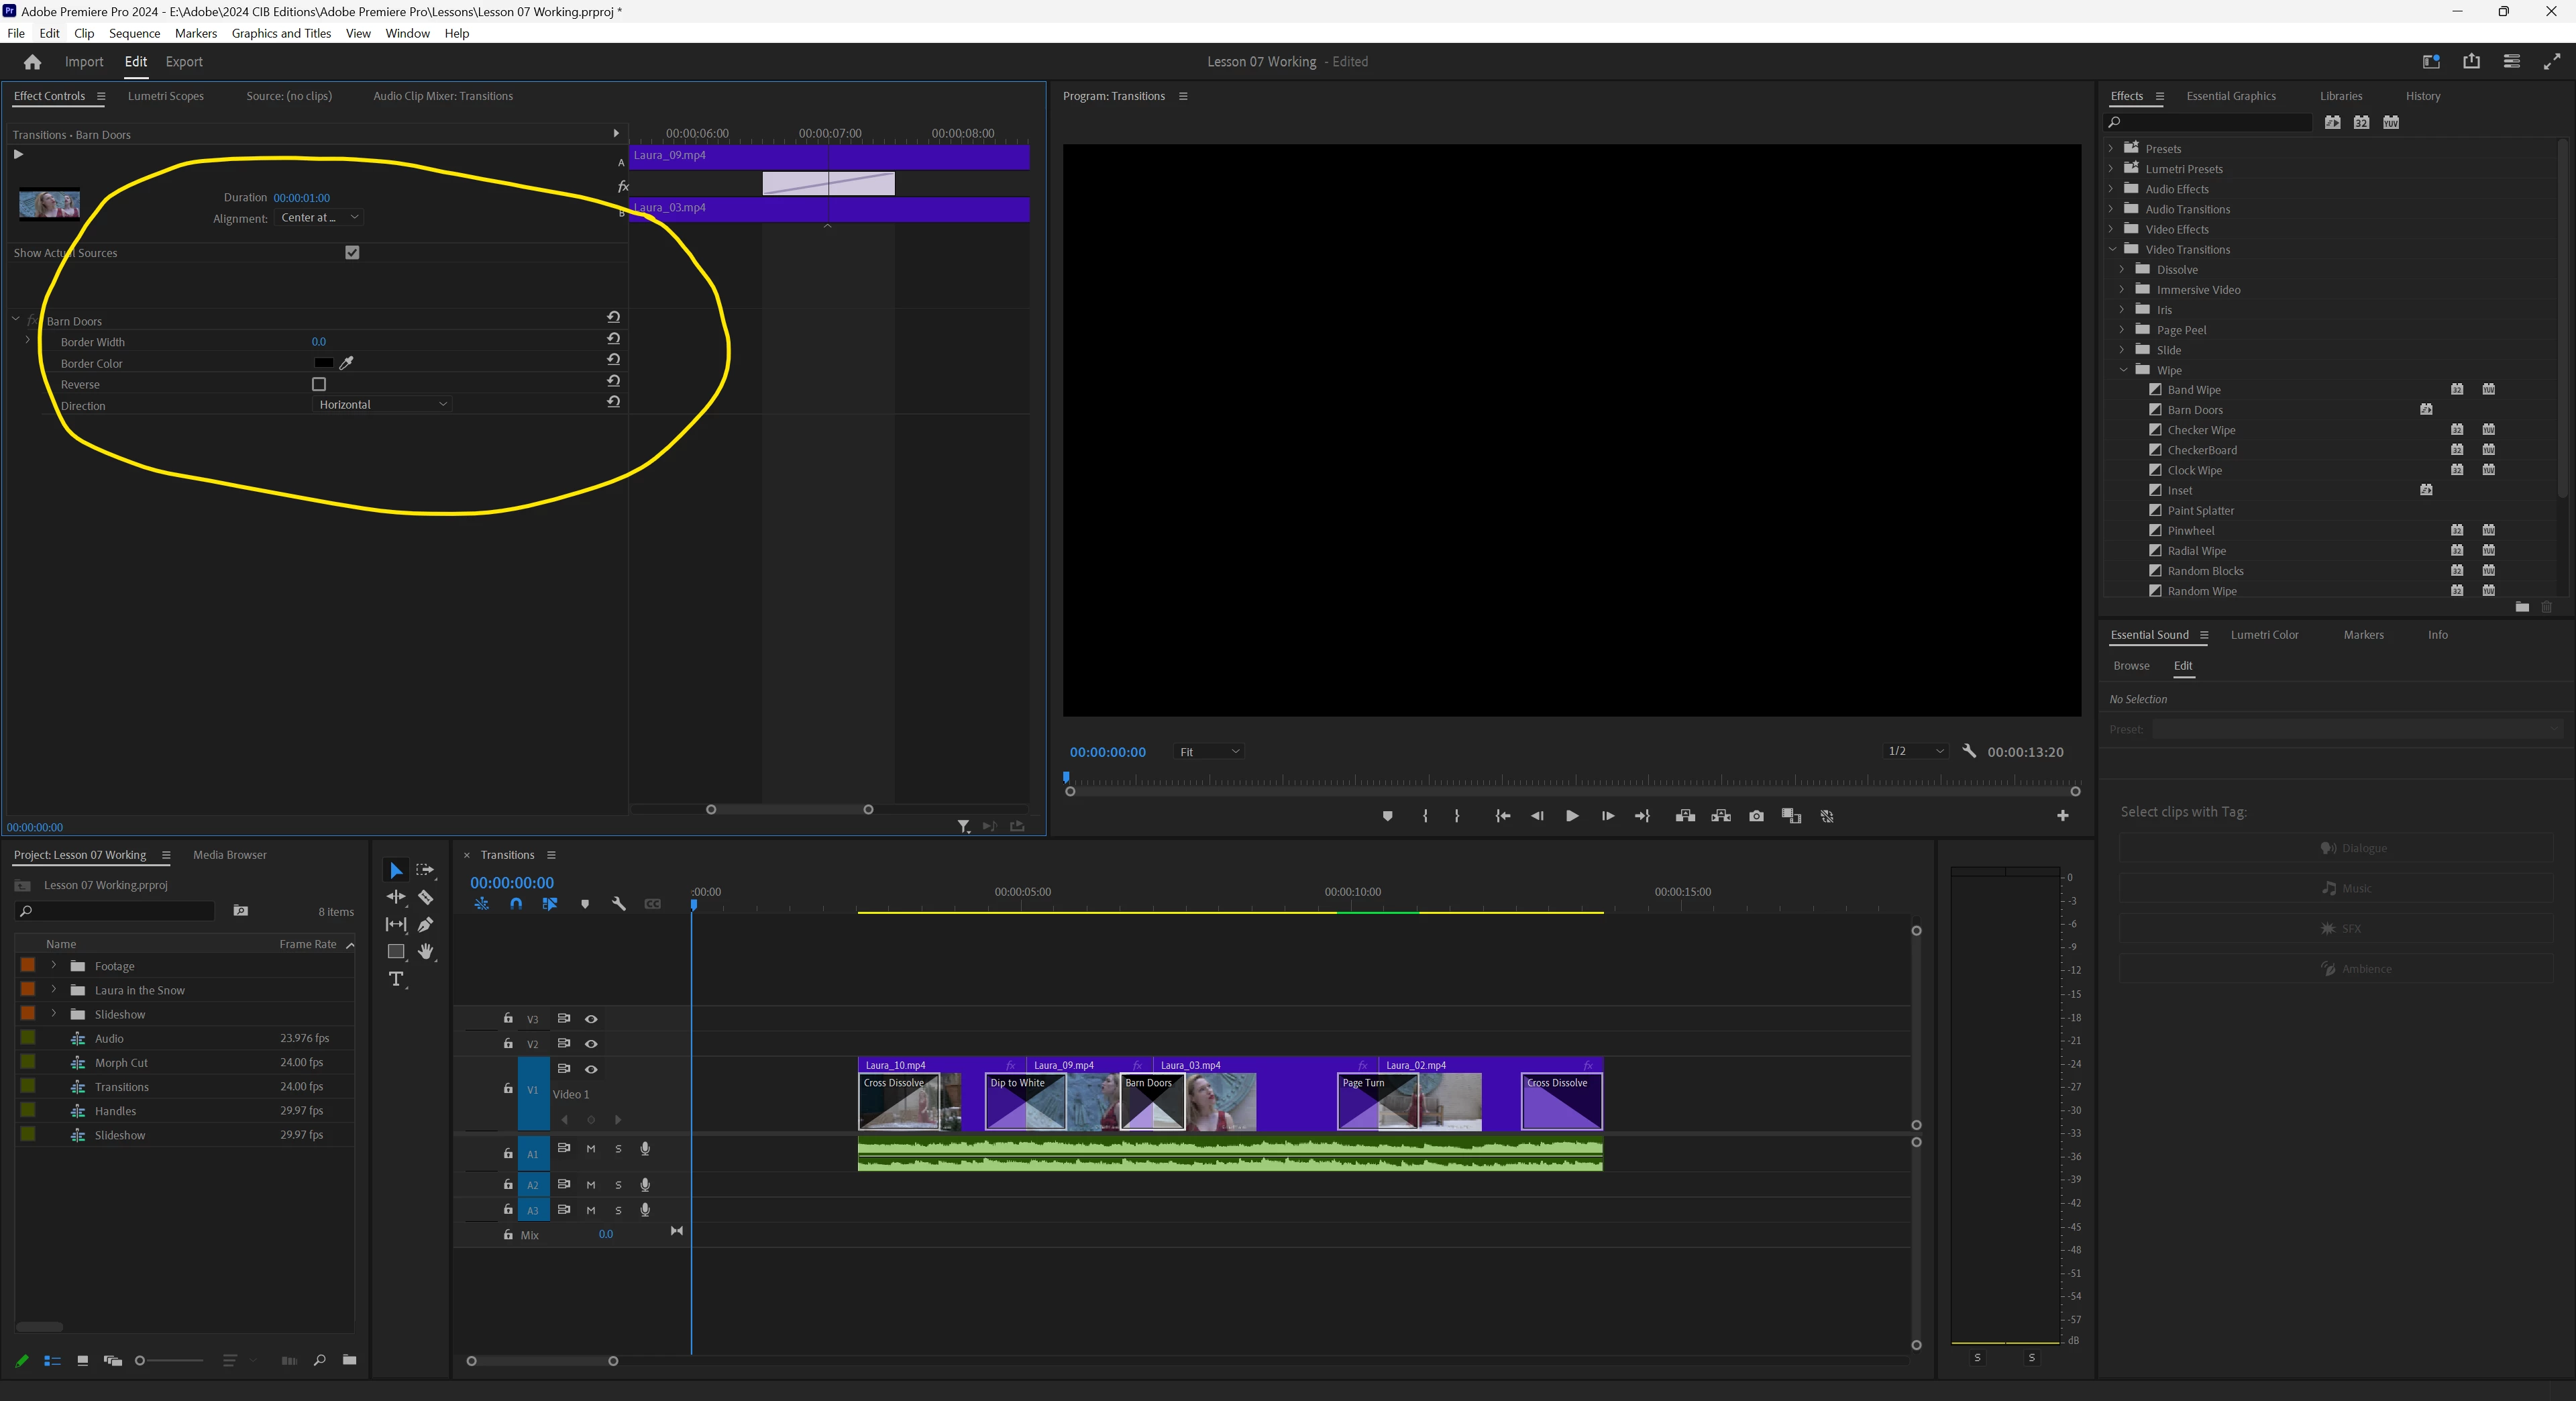Switch to Lumetri Scopes tab
This screenshot has width=2576, height=1401.
tap(166, 96)
